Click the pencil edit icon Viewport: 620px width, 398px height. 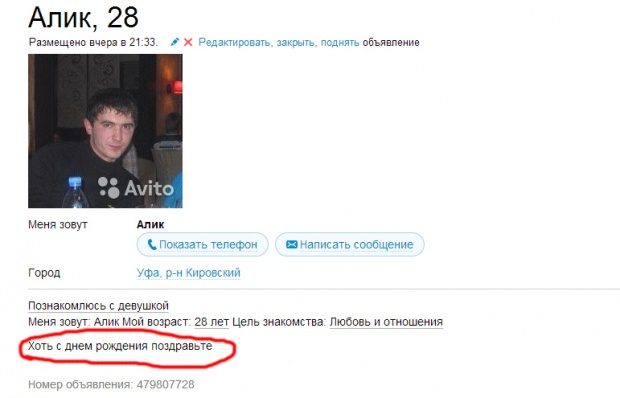click(175, 41)
